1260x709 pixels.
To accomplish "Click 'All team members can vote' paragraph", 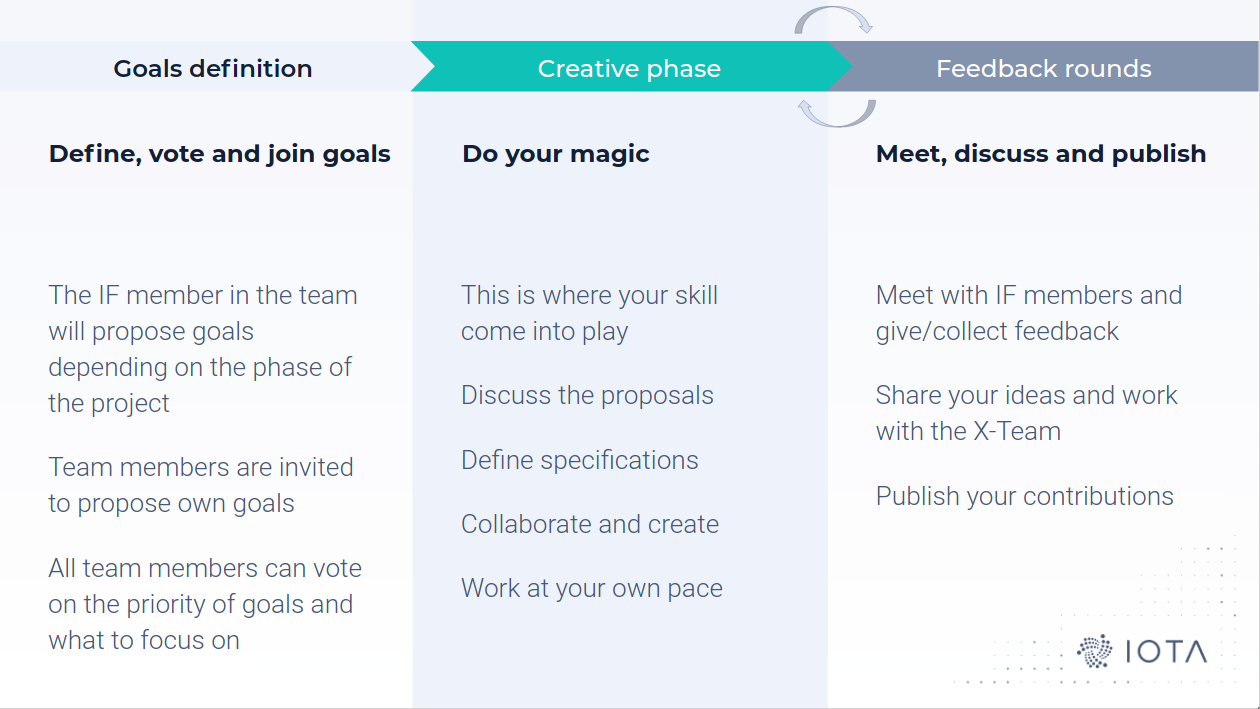I will pos(205,604).
